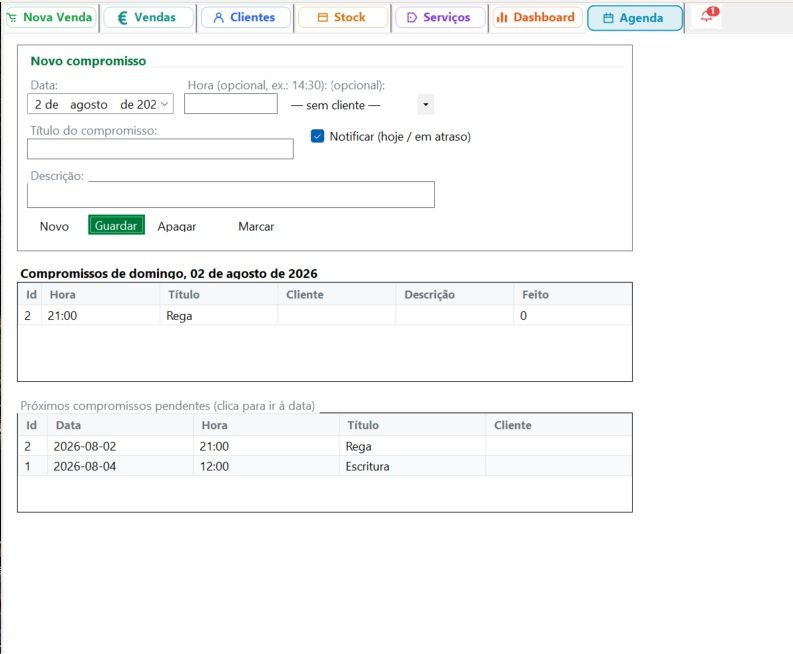Viewport: 793px width, 654px height.
Task: Click the month agosto in the date field
Action: [x=89, y=104]
